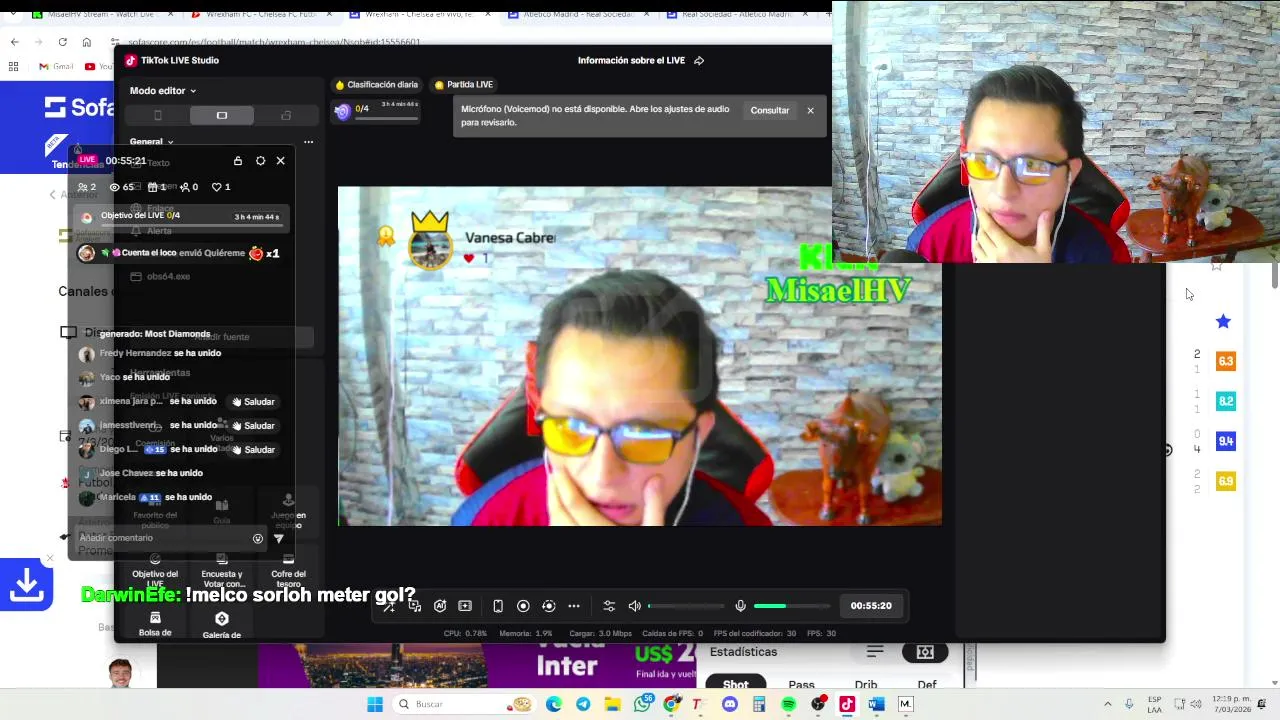Click the AI icon in bottom toolbar

coord(440,606)
